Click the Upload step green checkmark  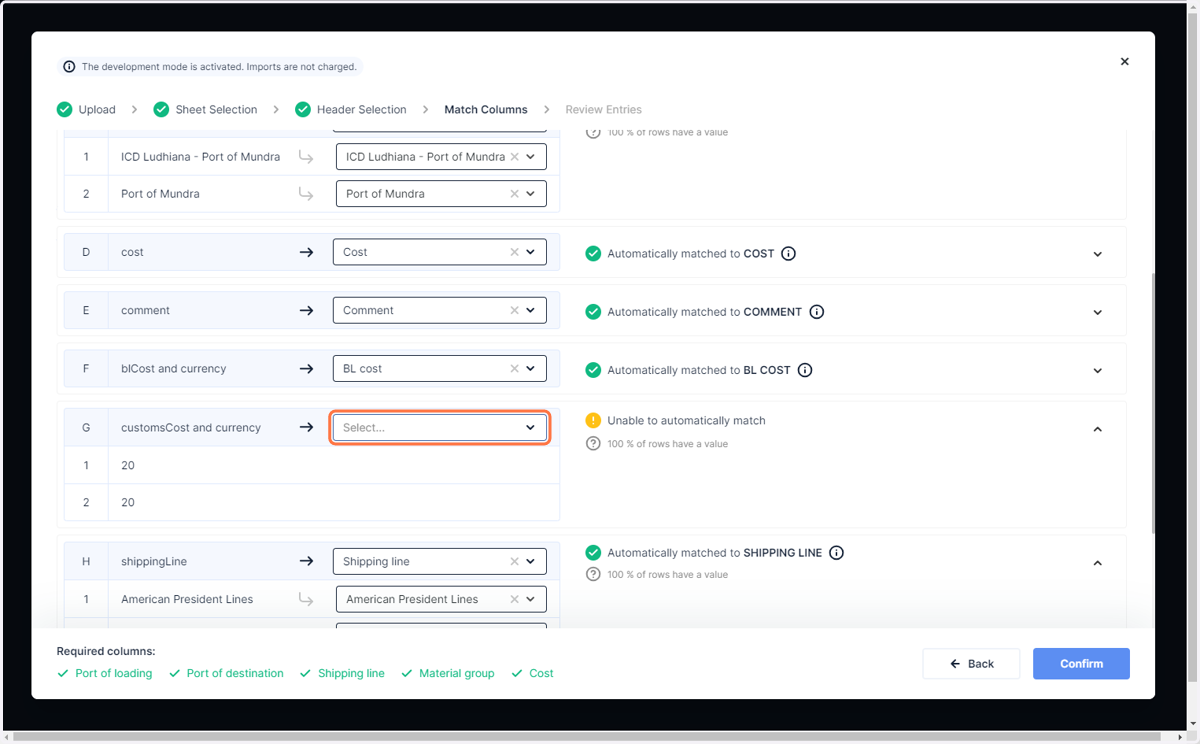click(x=65, y=110)
